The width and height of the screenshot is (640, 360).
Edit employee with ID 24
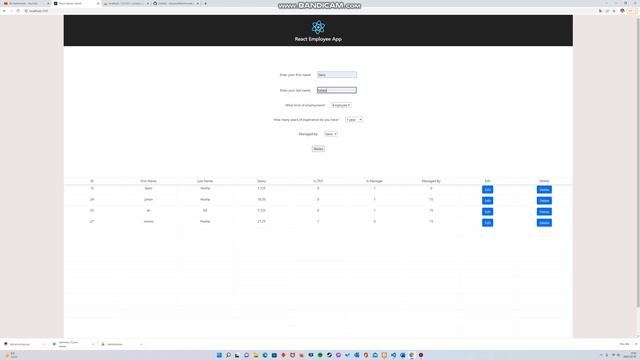487,200
